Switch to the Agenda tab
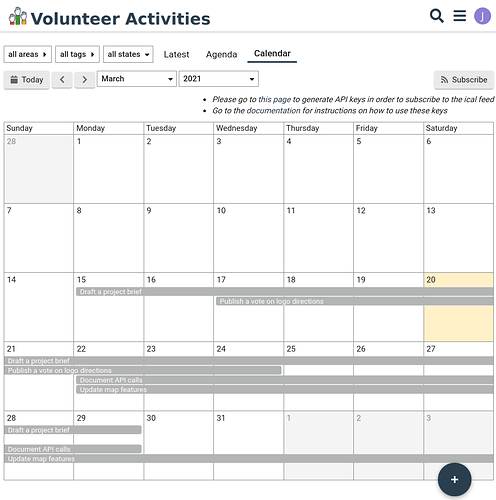Viewport: 496px width, 500px height. click(221, 54)
